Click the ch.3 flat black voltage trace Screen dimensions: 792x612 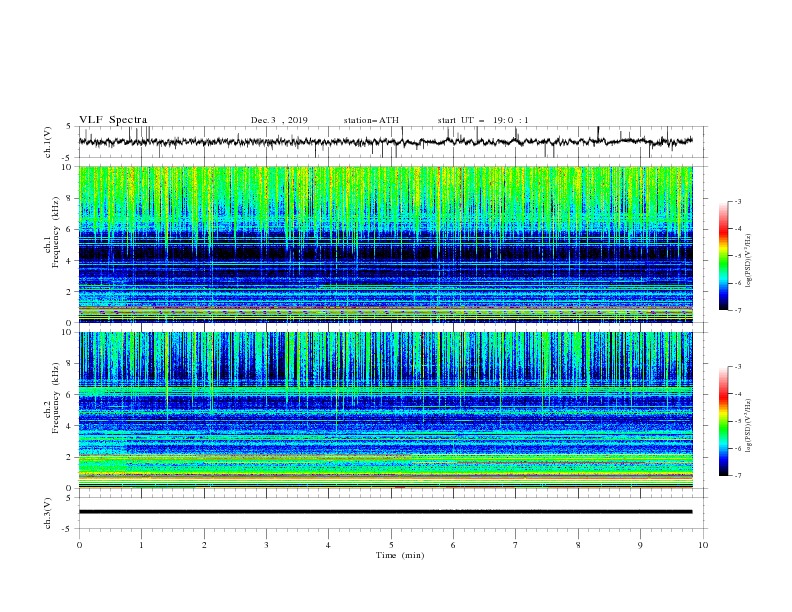385,512
